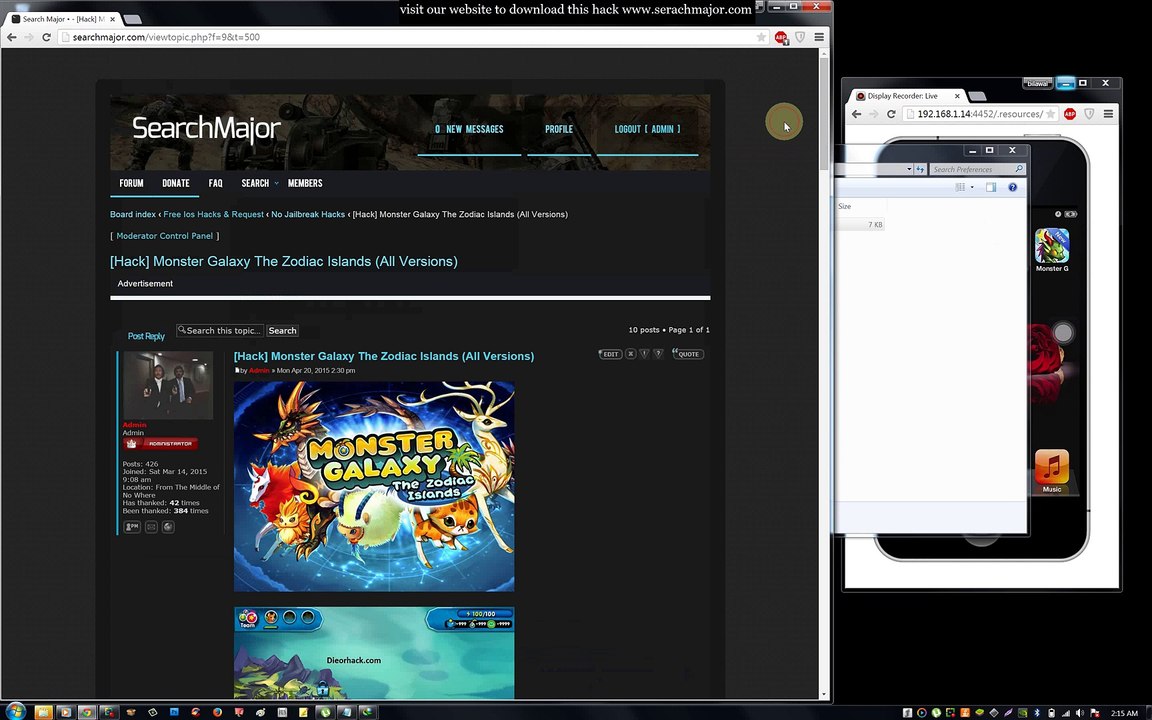Go back in the SearchMajor browser window
This screenshot has height=720, width=1152.
coord(12,37)
